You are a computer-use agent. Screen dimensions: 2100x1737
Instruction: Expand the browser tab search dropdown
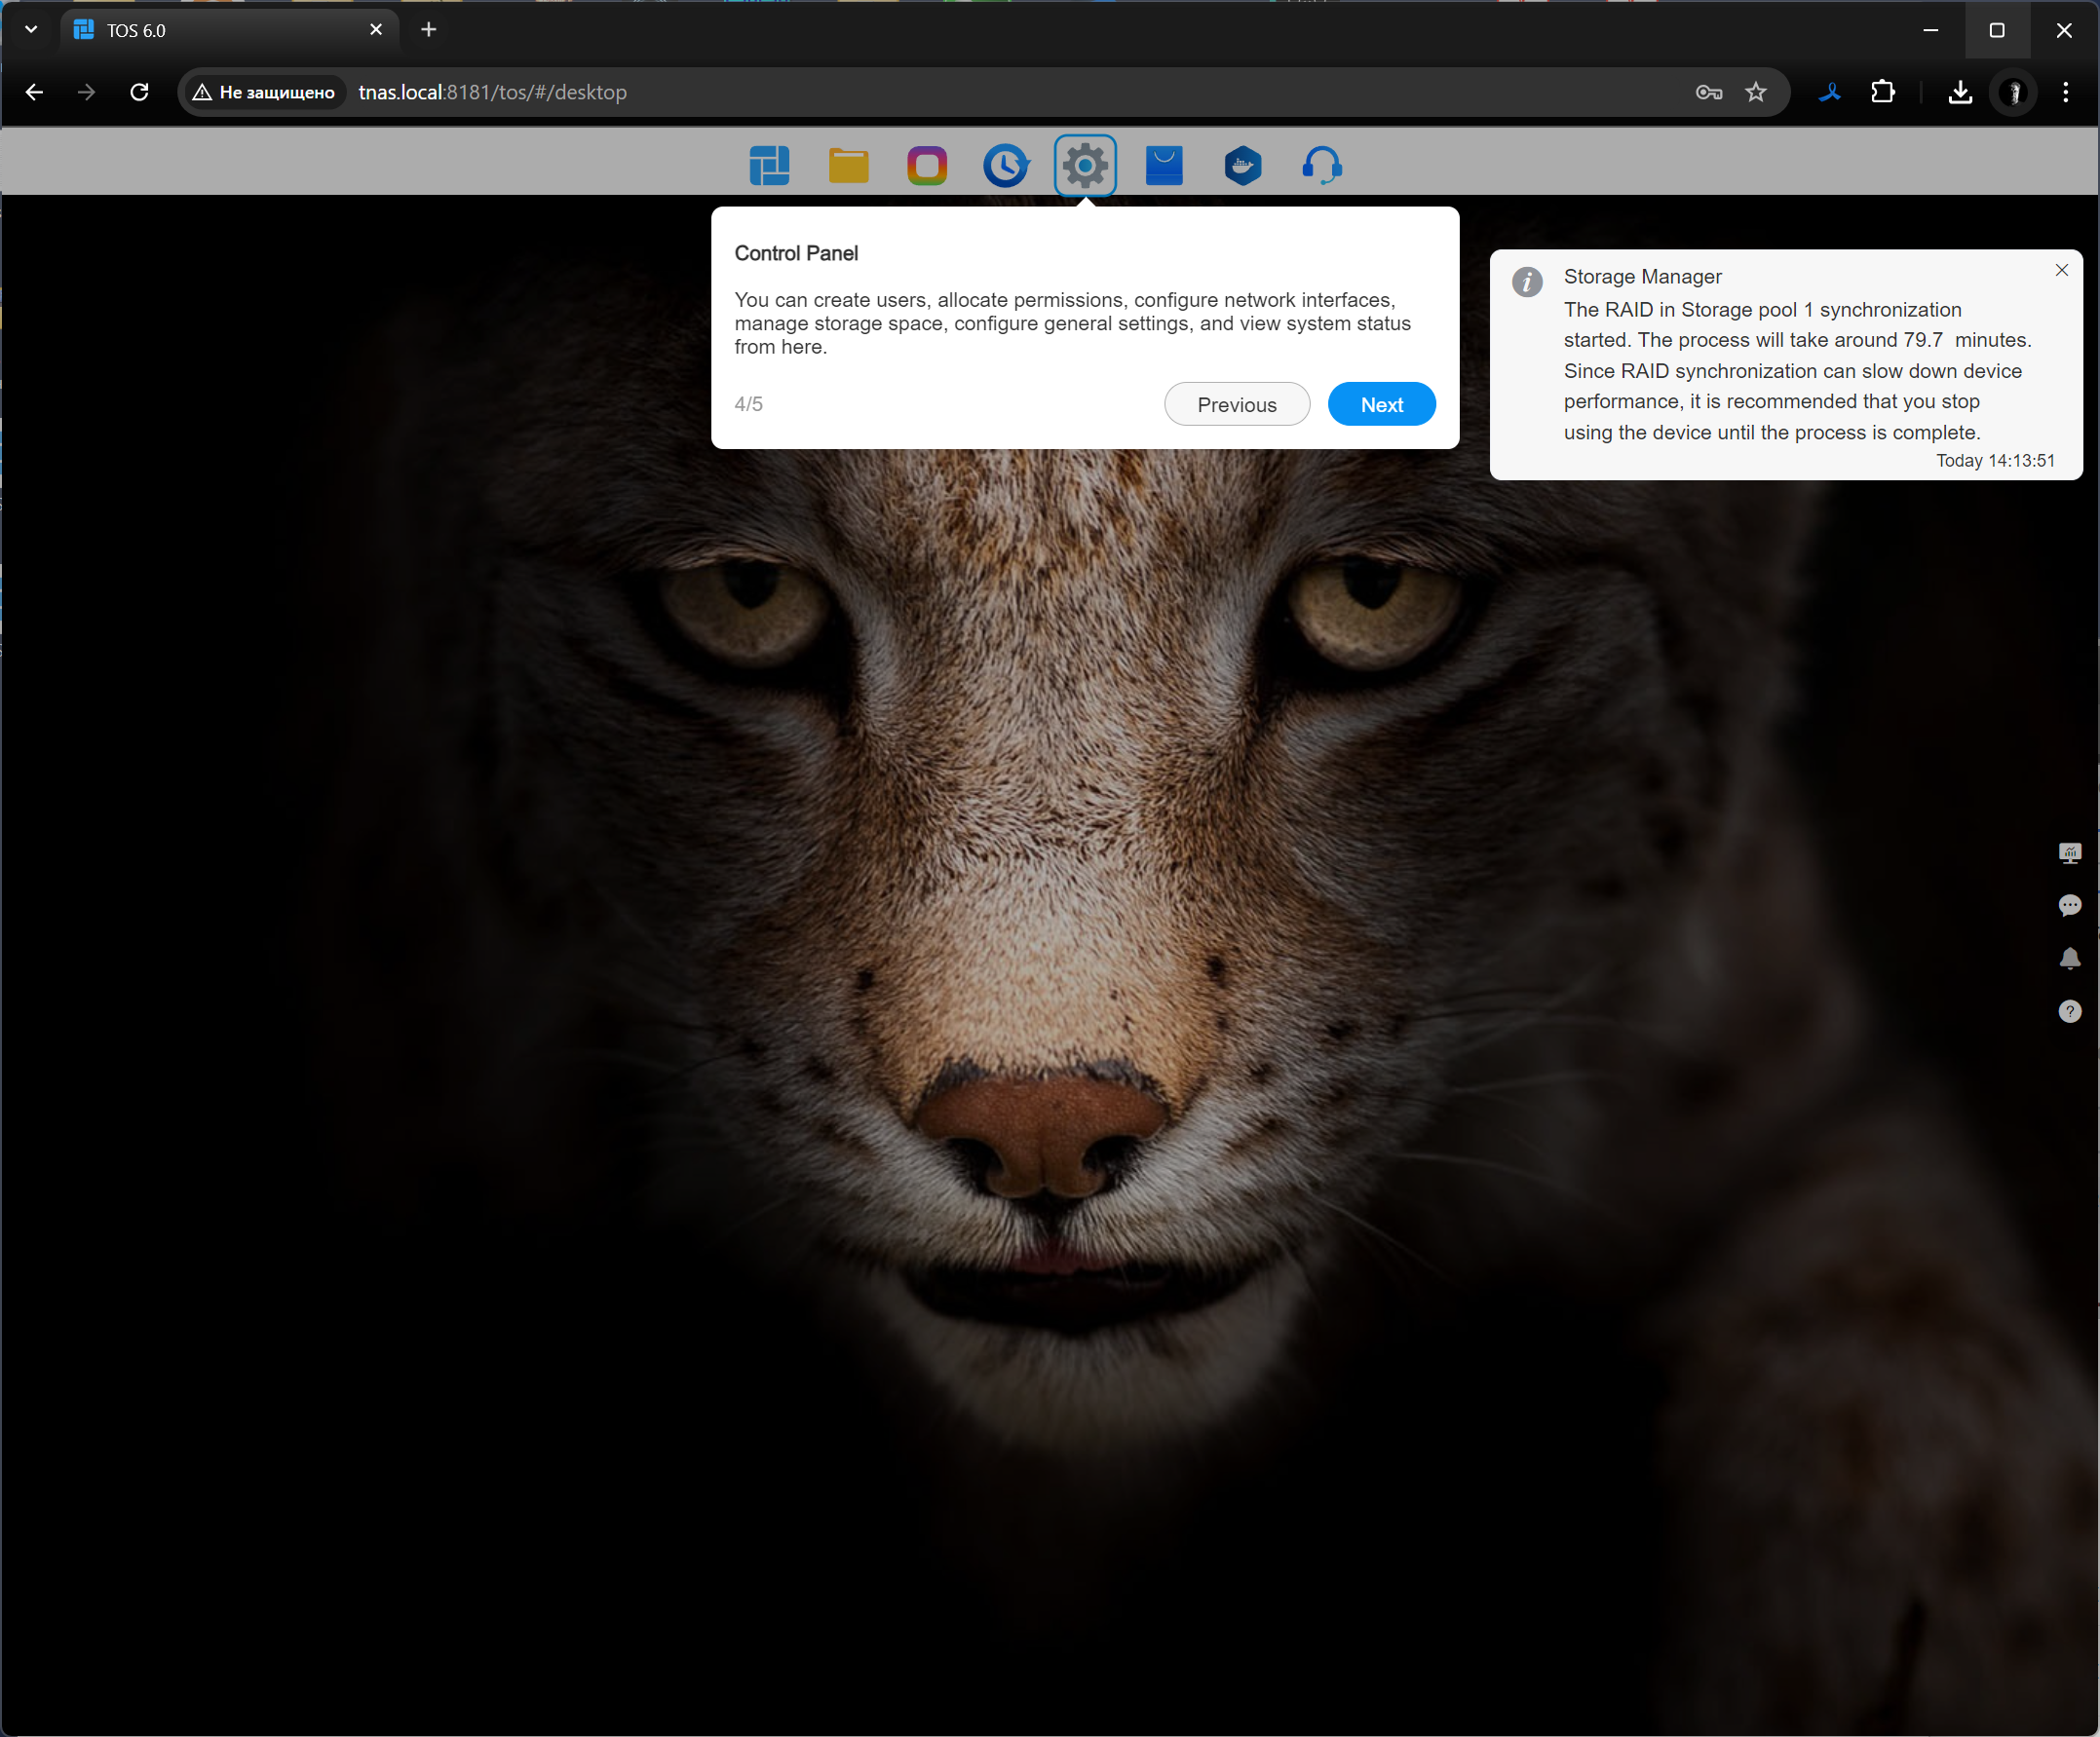point(31,30)
